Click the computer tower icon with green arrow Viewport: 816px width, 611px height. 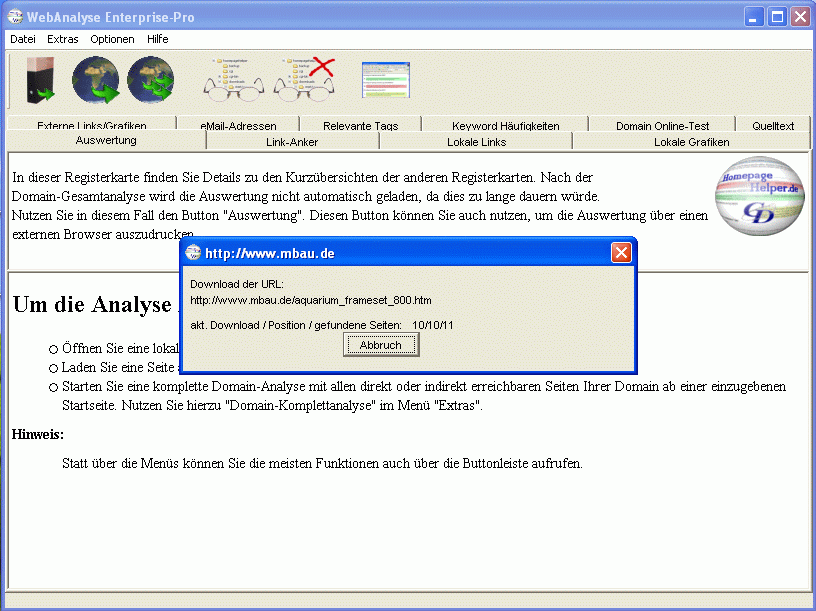40,81
